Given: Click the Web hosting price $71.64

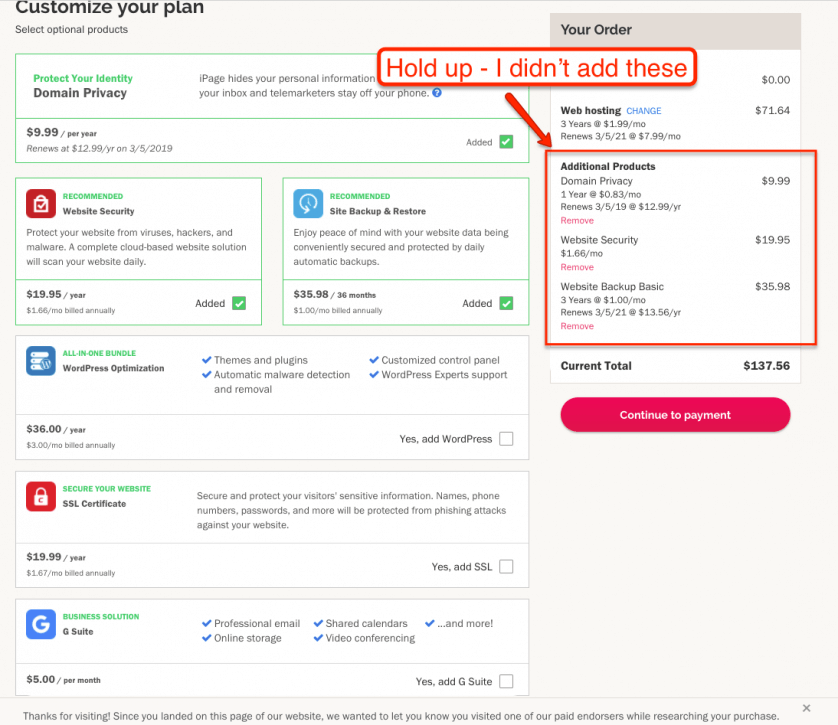Looking at the screenshot, I should pyautogui.click(x=772, y=110).
